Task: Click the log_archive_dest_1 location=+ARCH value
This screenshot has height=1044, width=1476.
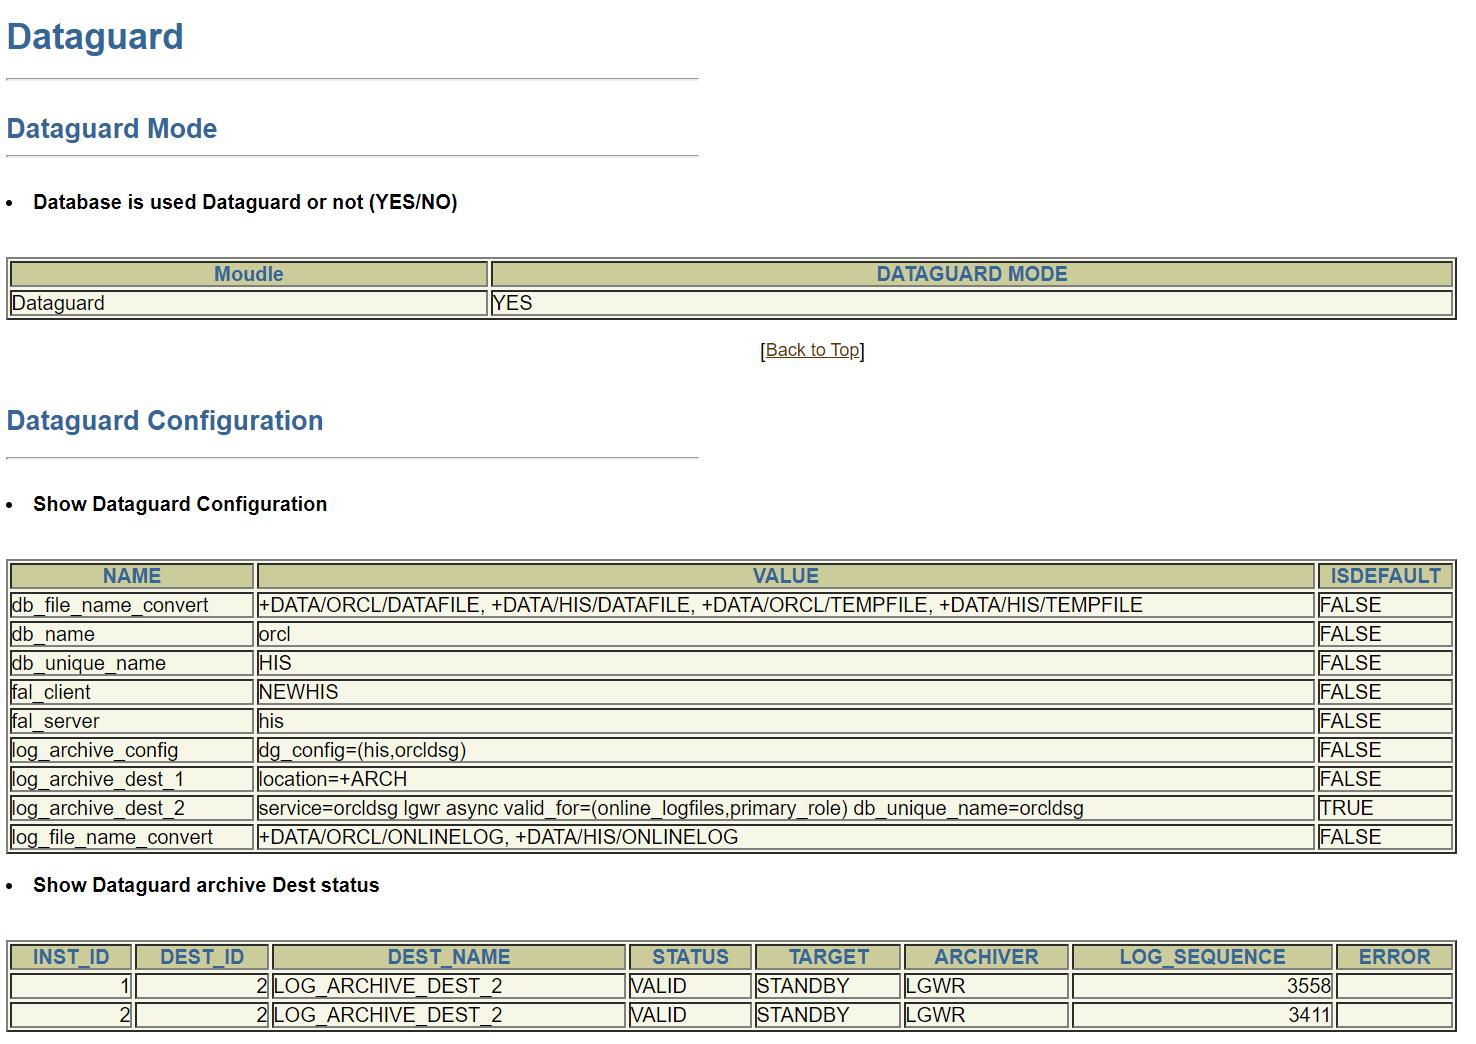Action: coord(312,779)
